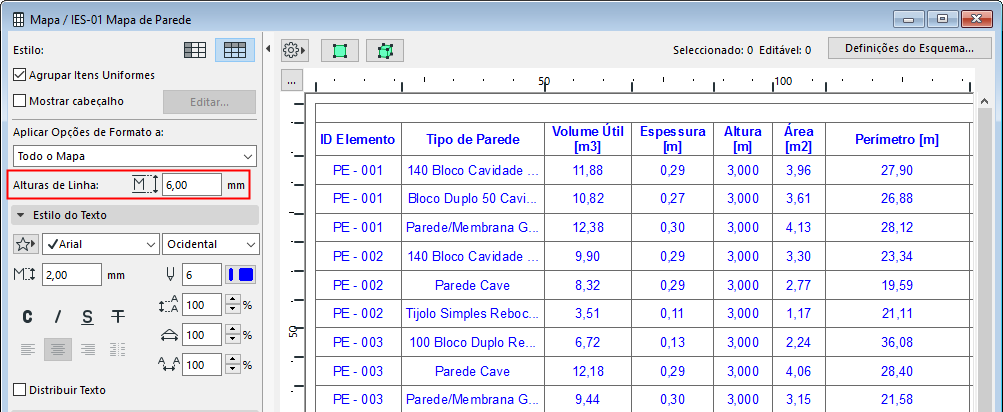Viewport: 1003px width, 412px height.
Task: Click the character spacing icon
Action: (x=168, y=364)
